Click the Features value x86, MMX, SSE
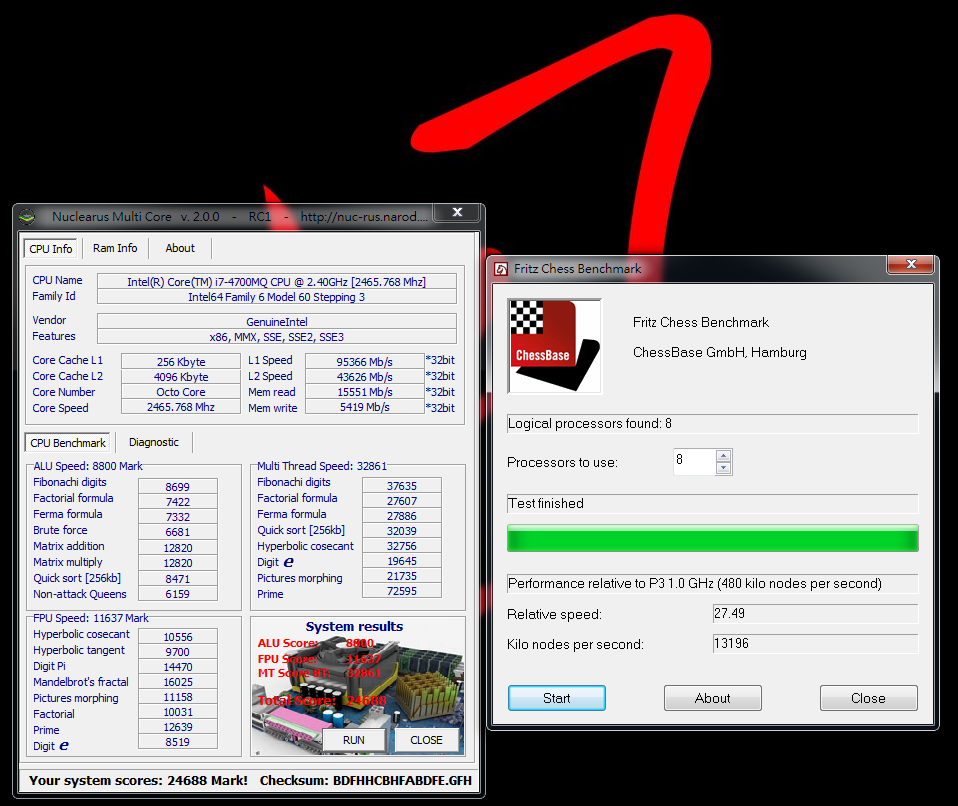Screen dimensions: 958x806 277,337
